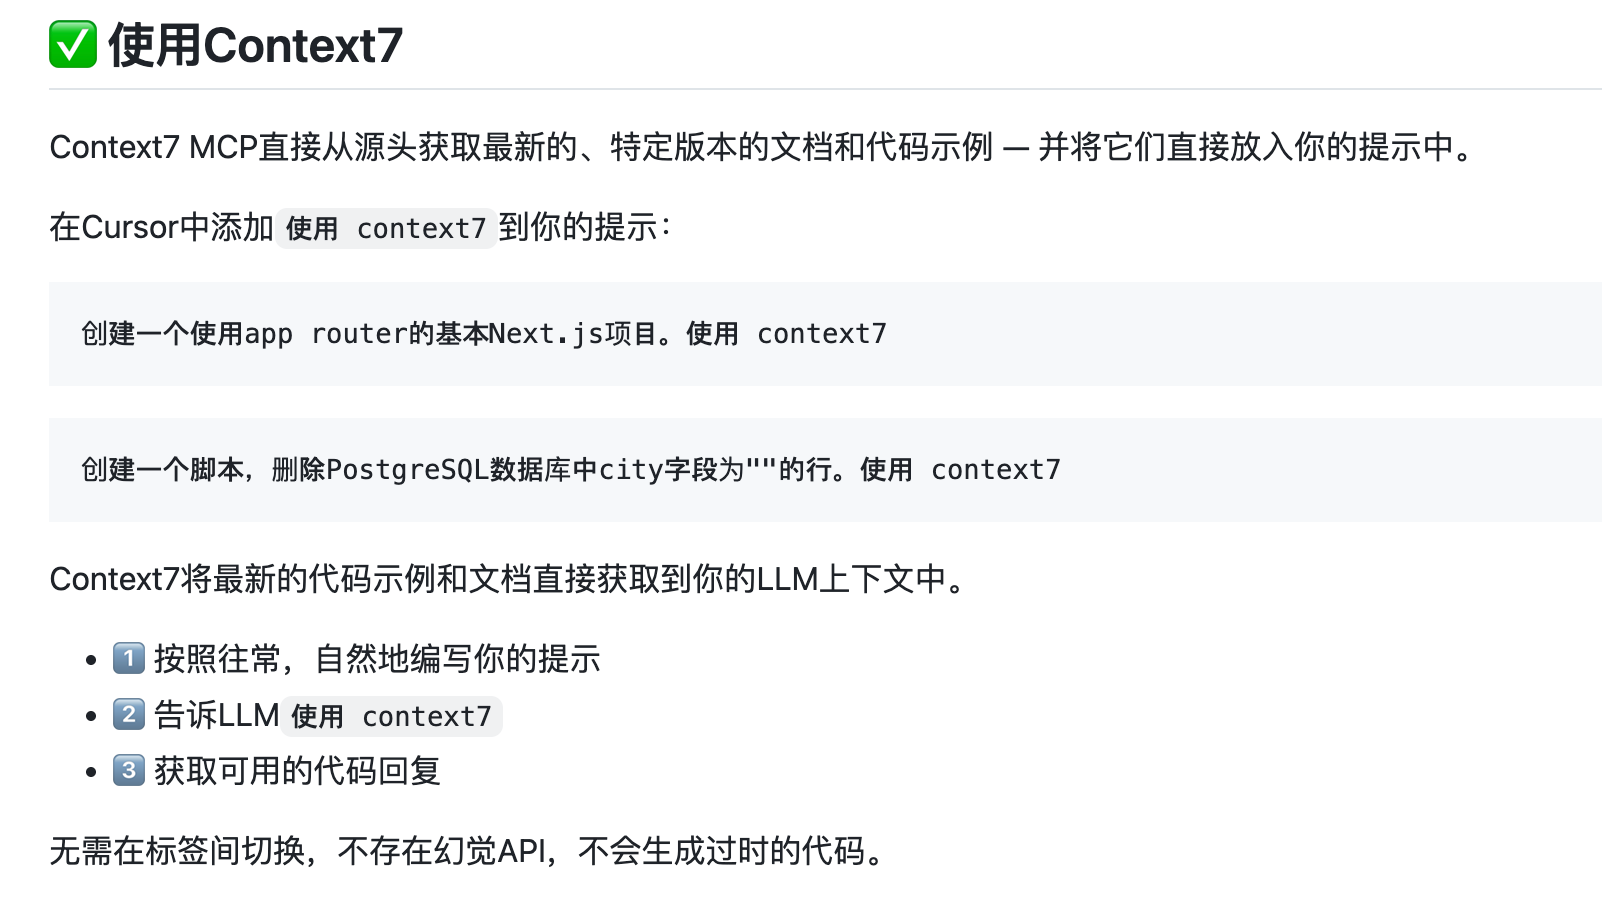Image resolution: width=1602 pixels, height=908 pixels.
Task: Click the sentence 在Cursor中添加
Action: pos(363,228)
